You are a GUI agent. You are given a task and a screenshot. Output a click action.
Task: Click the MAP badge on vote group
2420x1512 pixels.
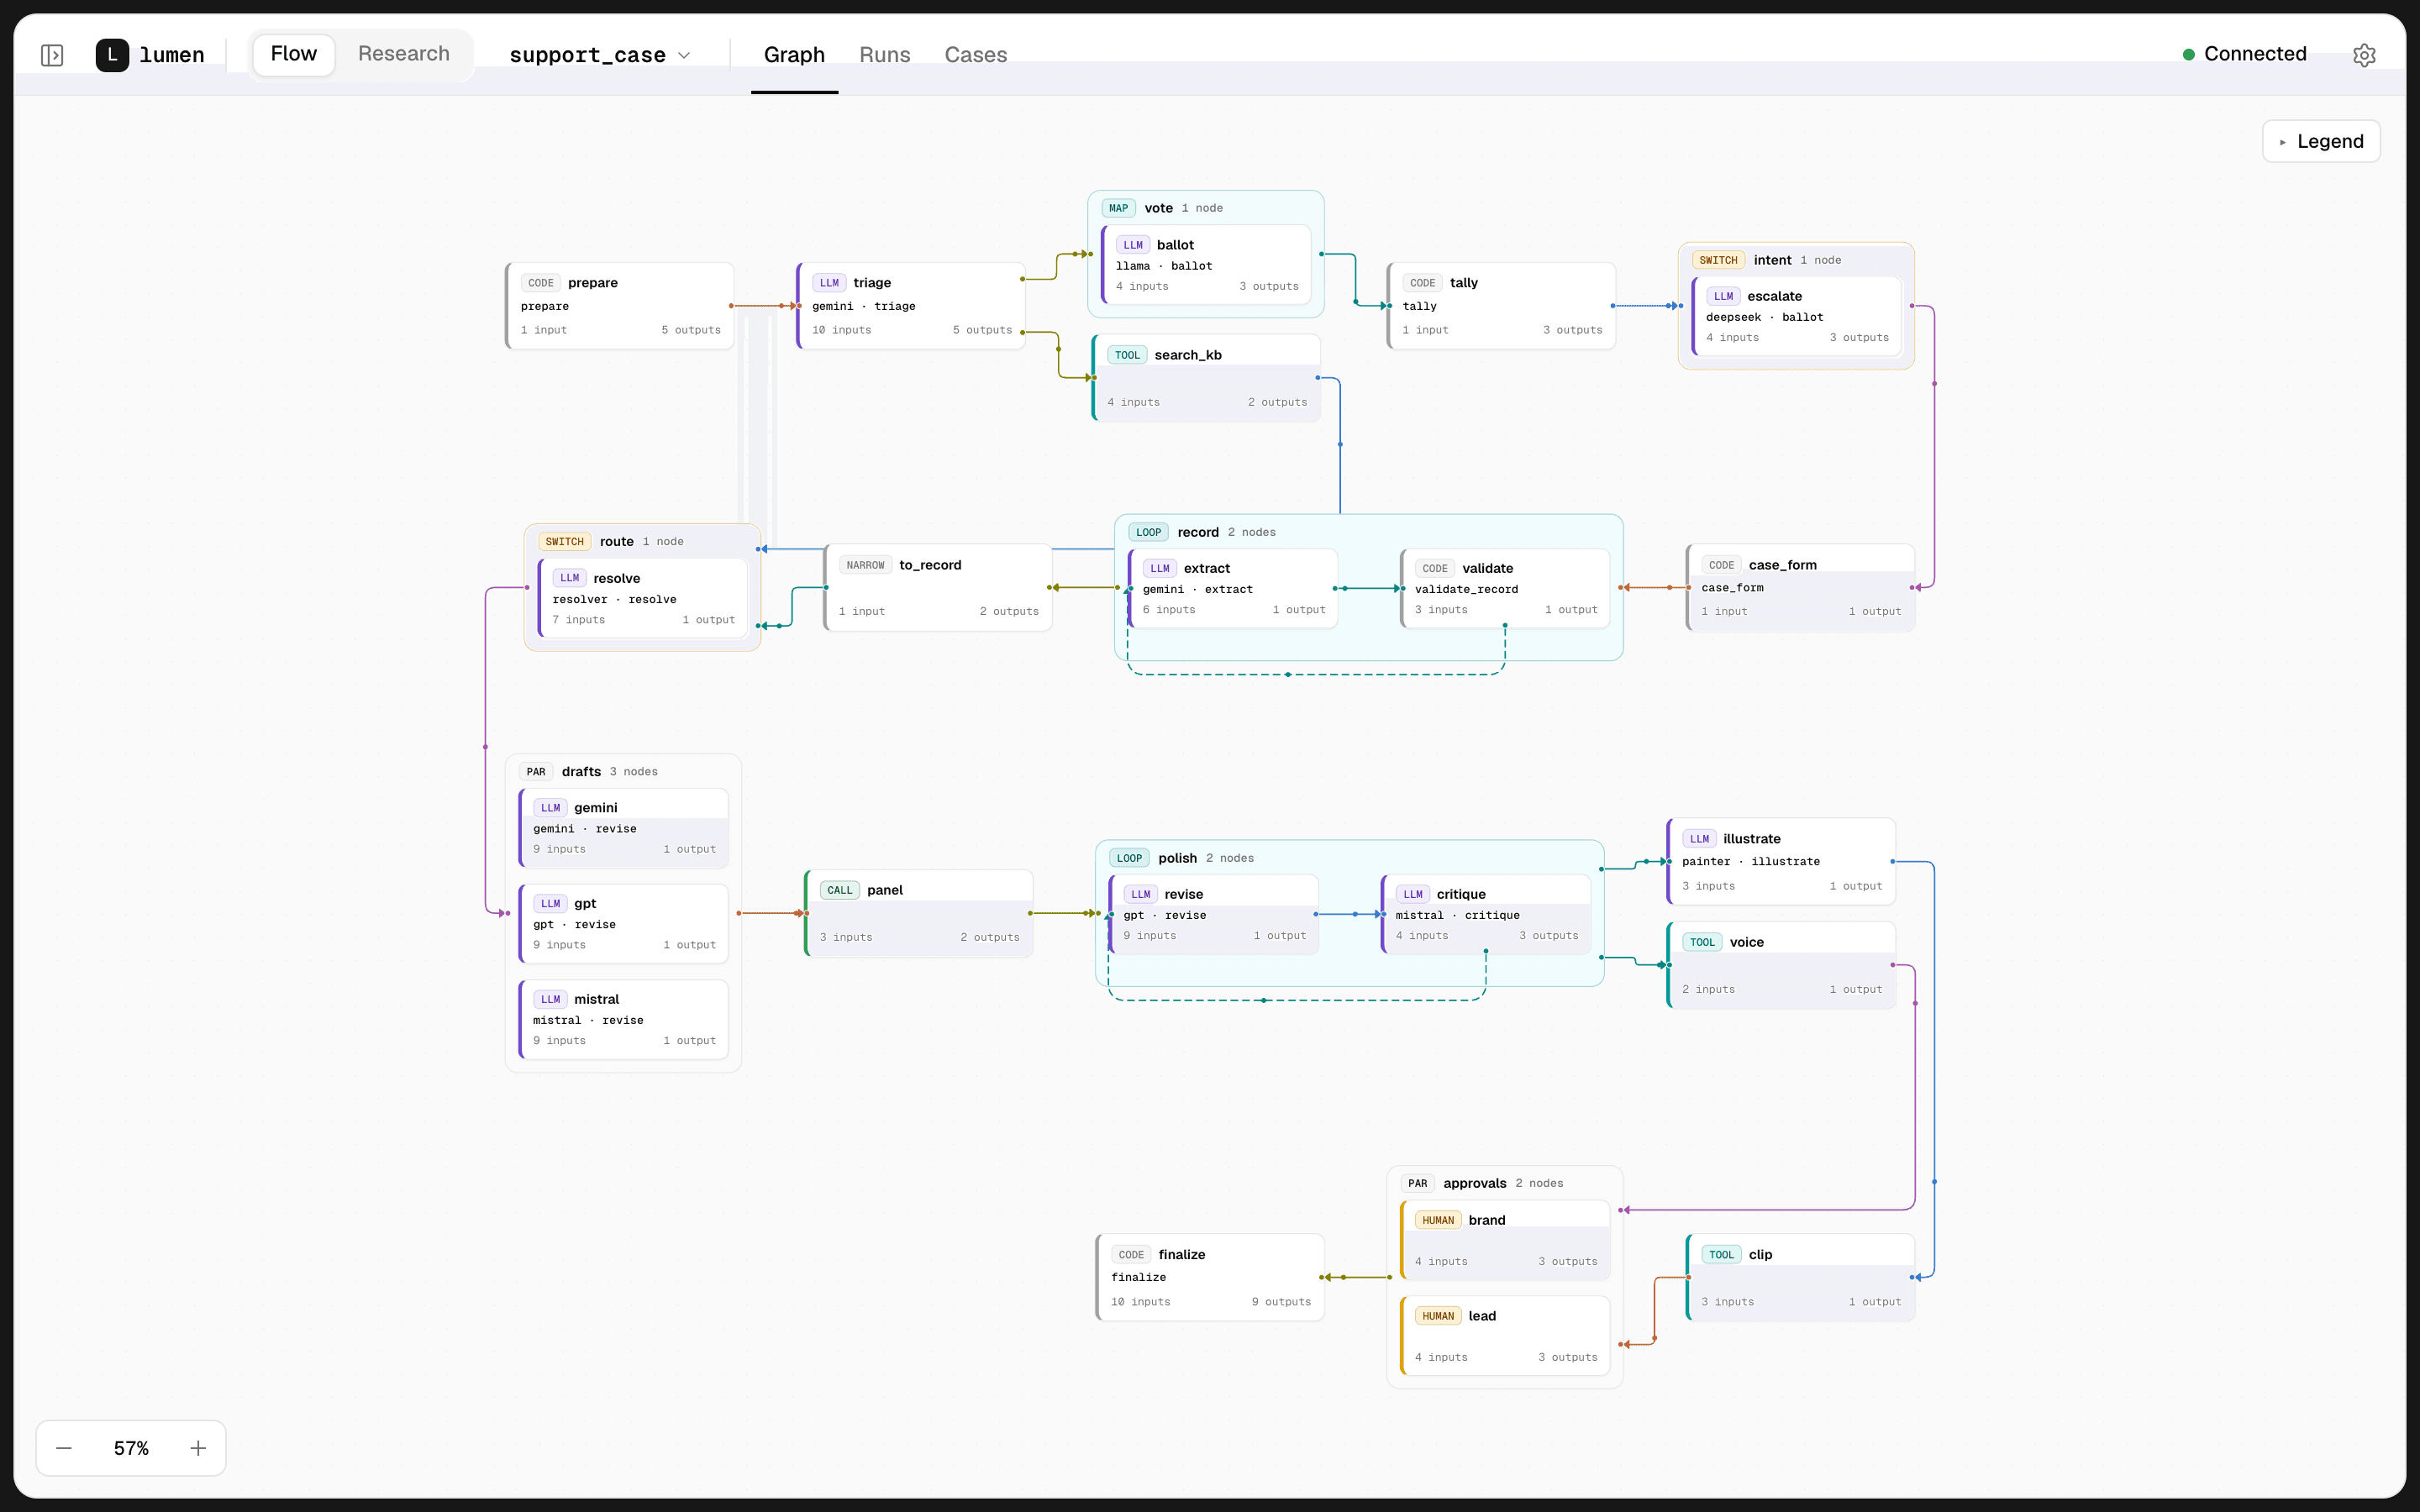[x=1118, y=208]
